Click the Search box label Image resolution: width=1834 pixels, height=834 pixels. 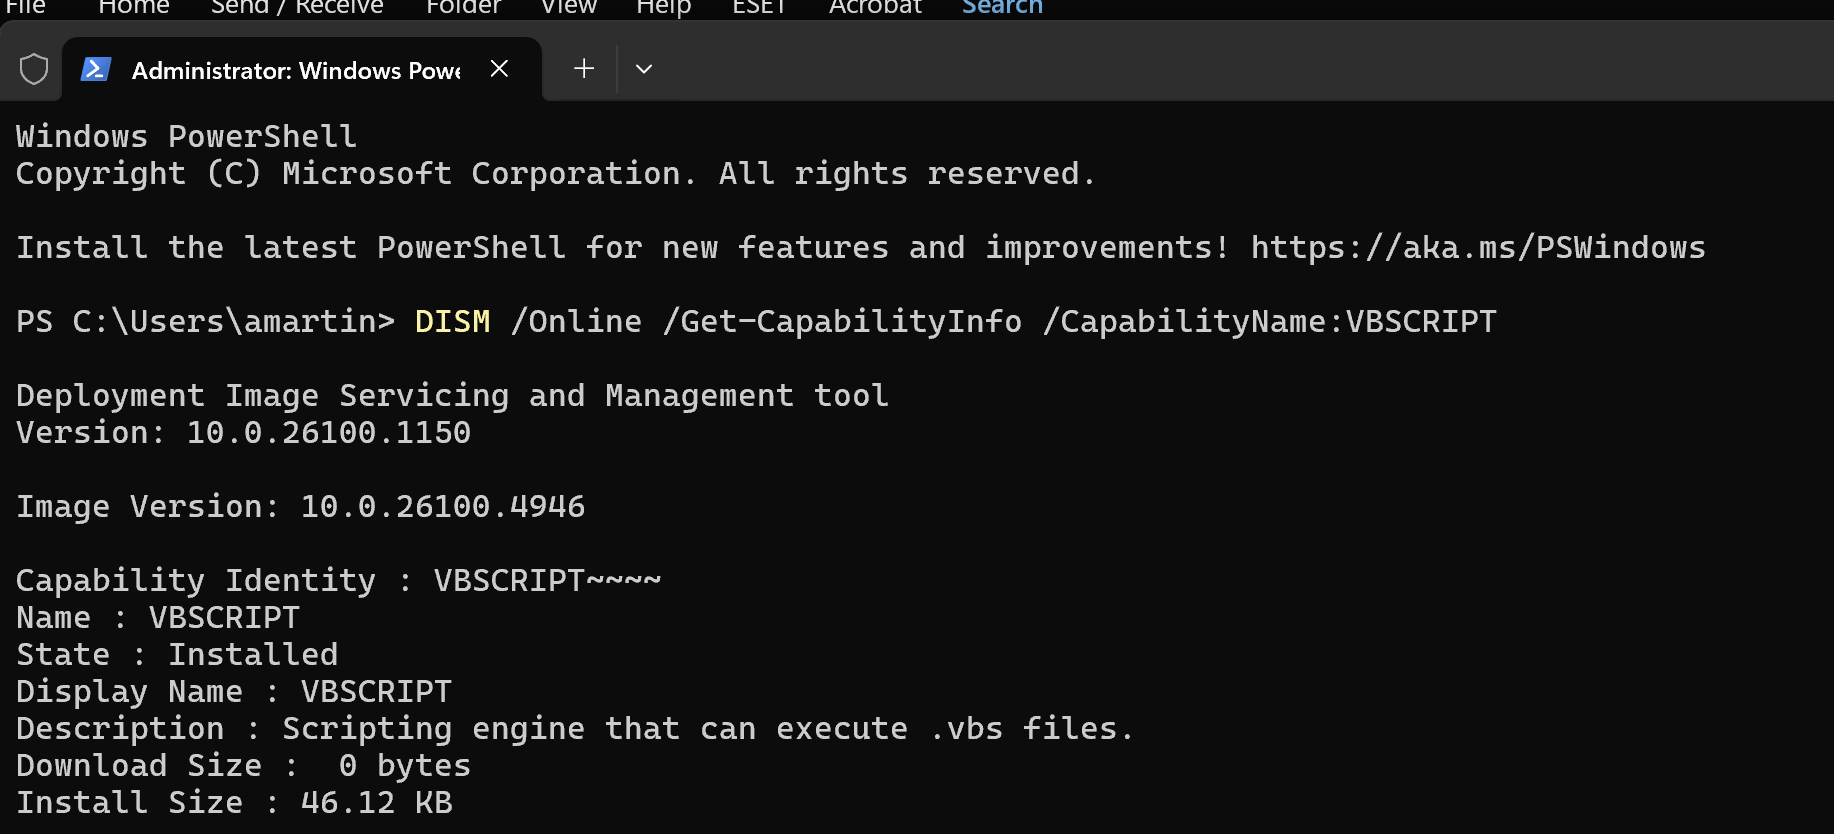tap(1002, 7)
